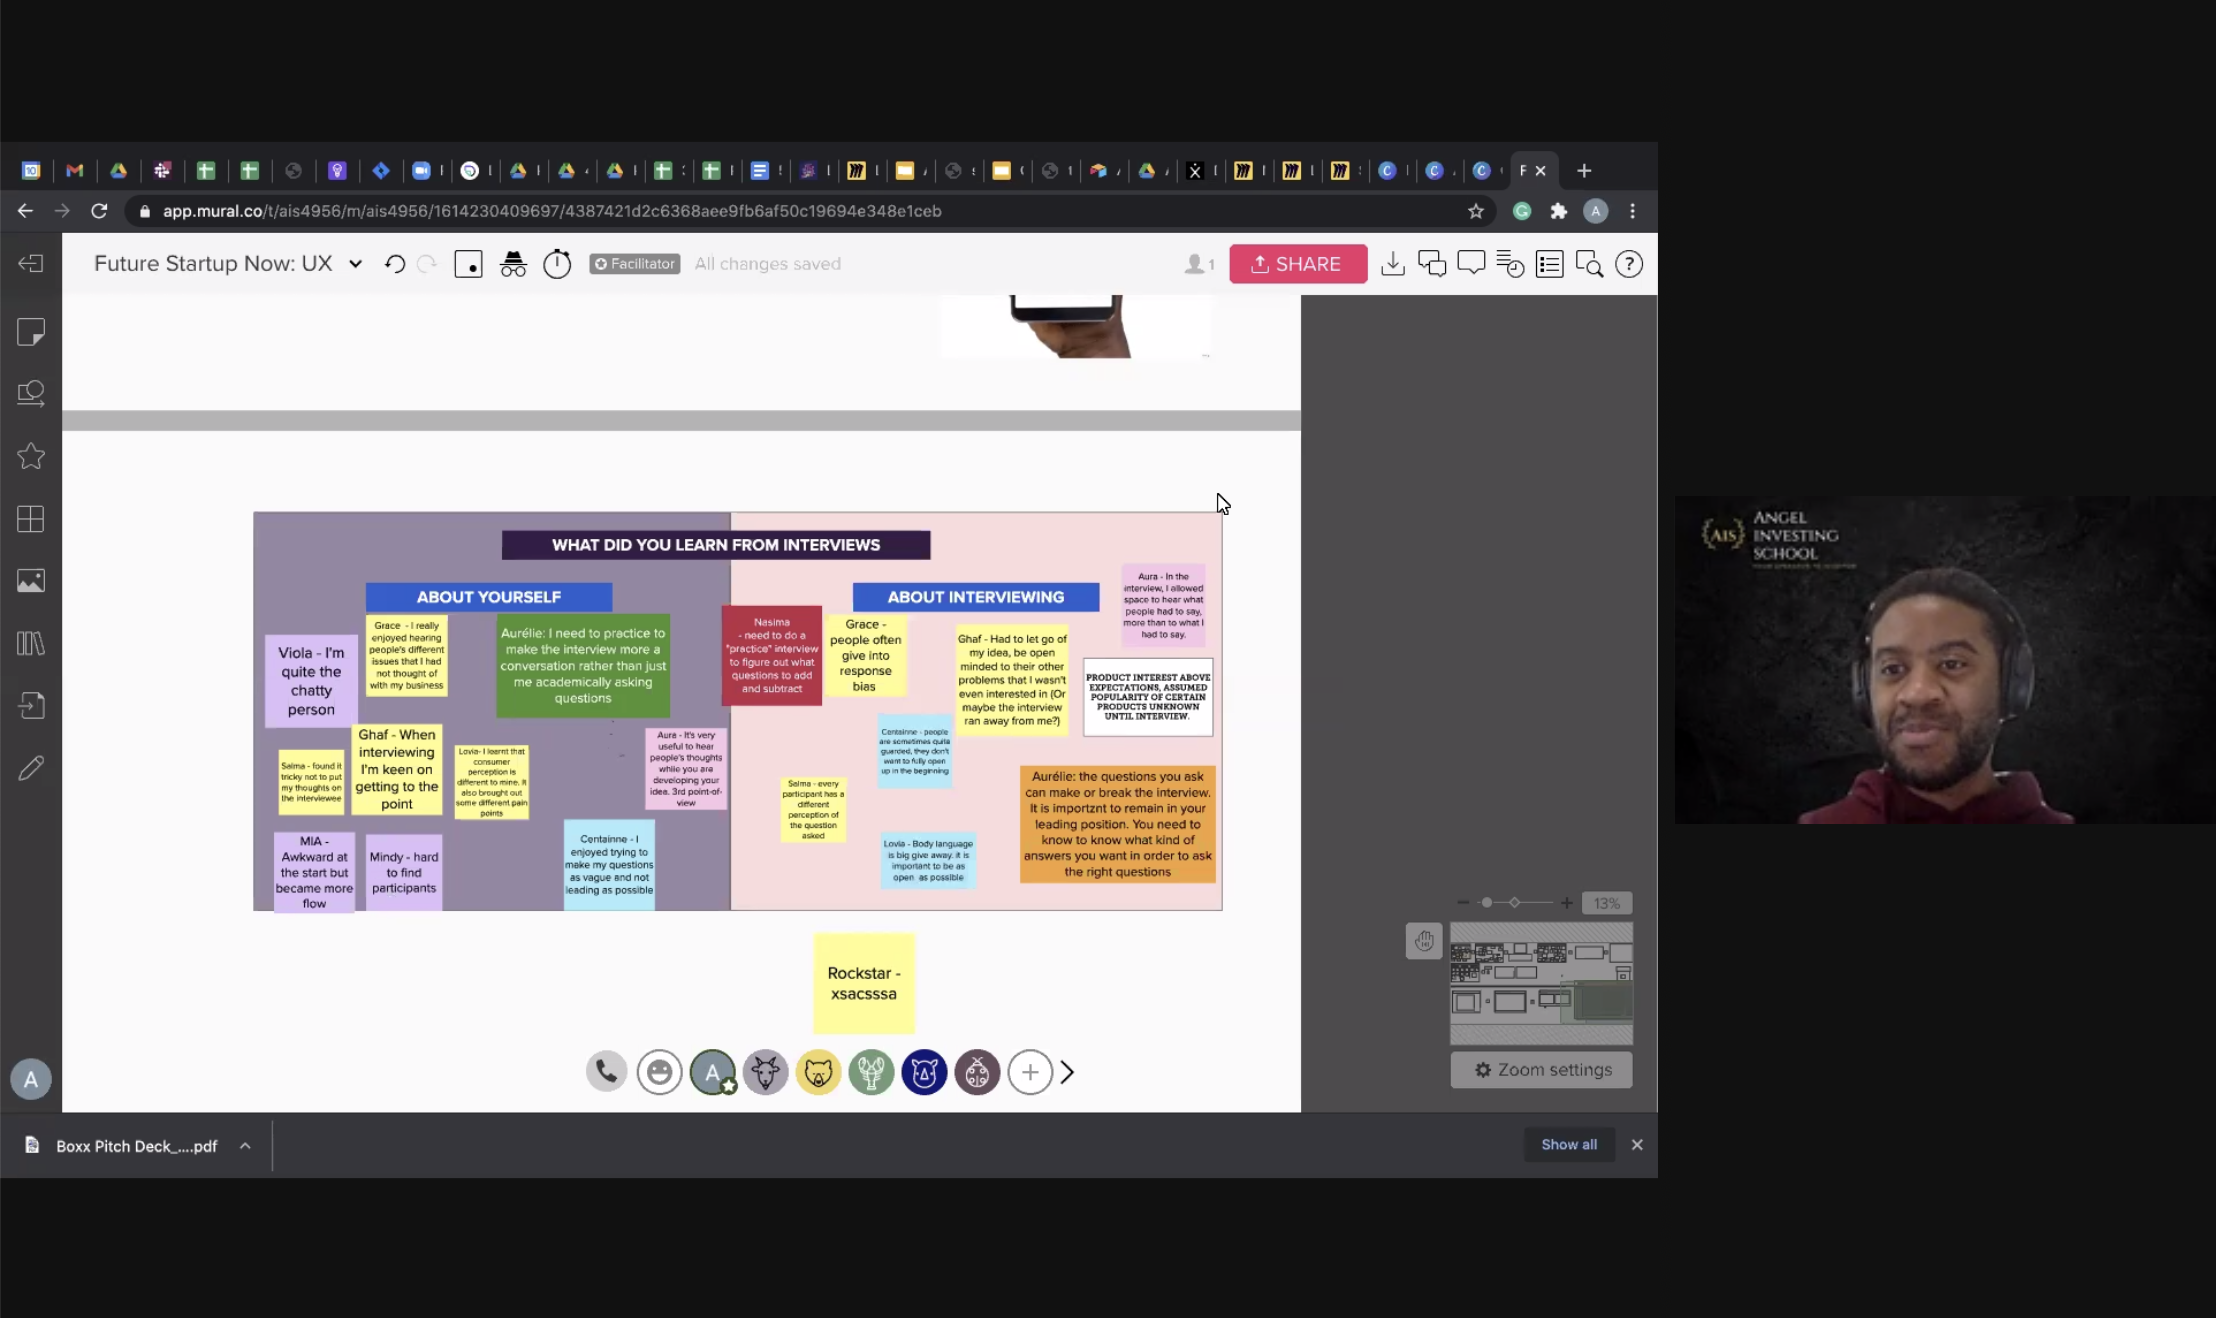Open participants count icon
The width and height of the screenshot is (2216, 1318).
(x=1199, y=264)
